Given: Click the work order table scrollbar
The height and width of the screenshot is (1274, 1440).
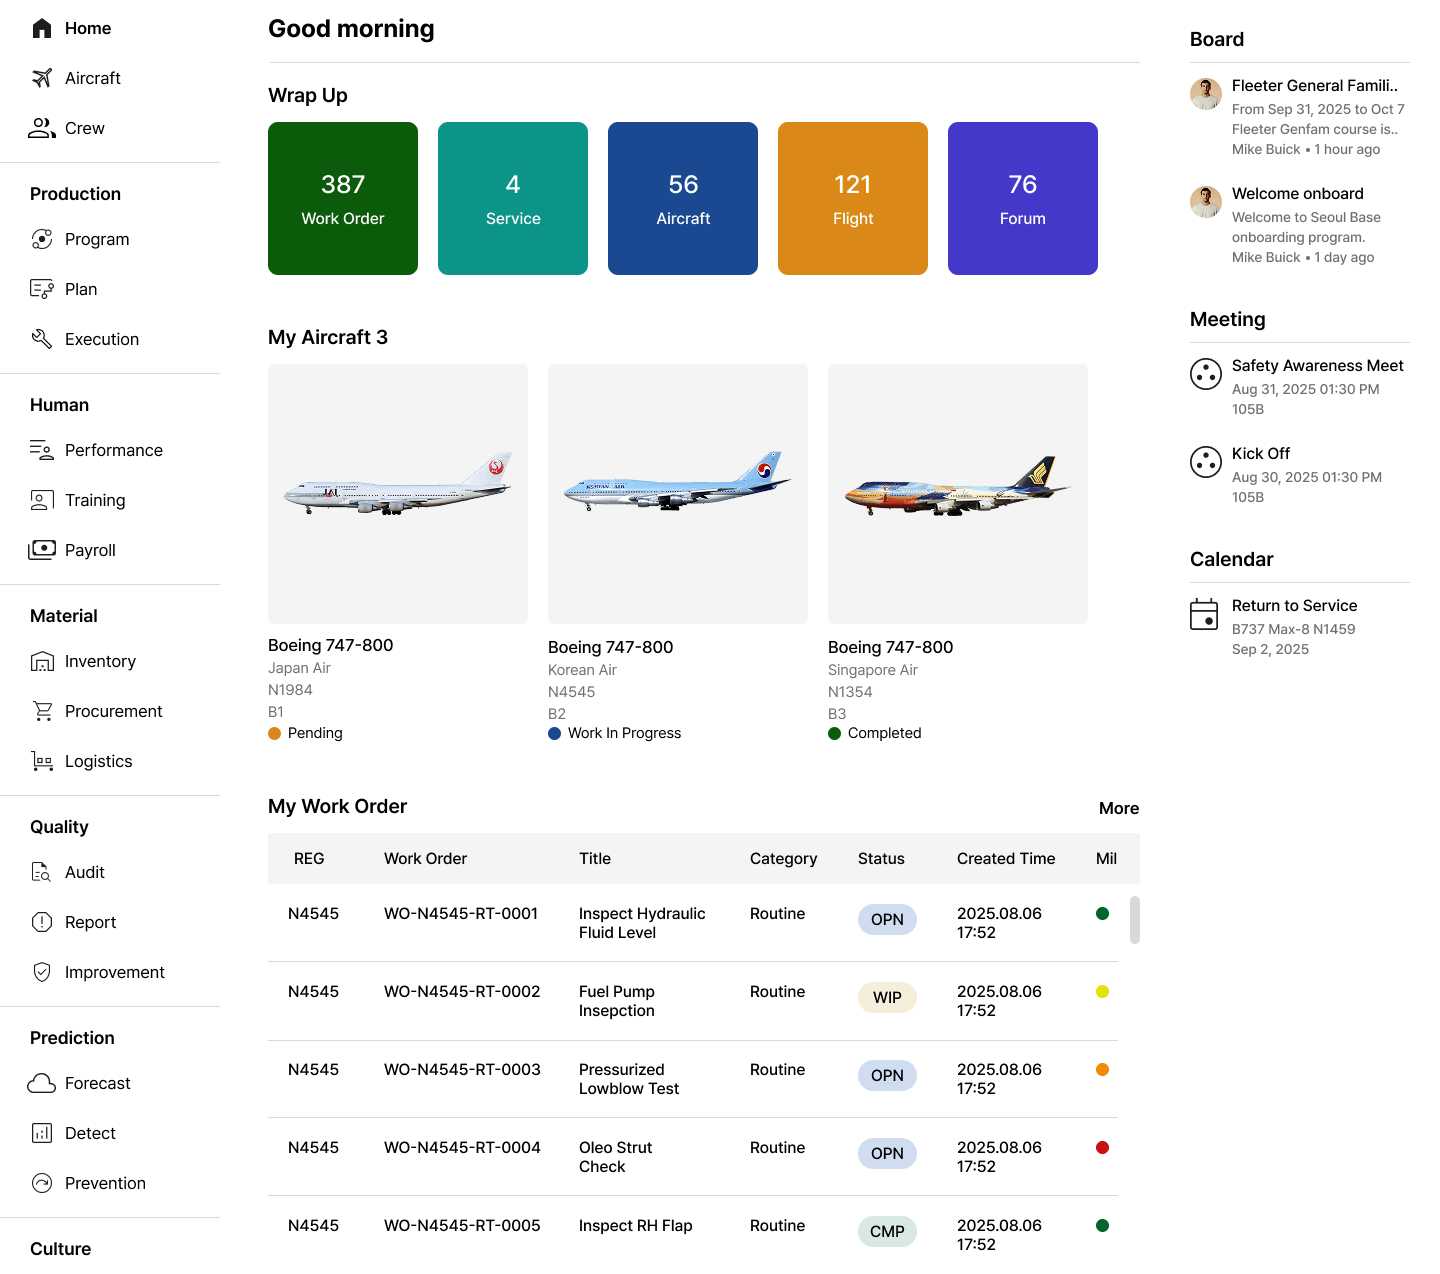Looking at the screenshot, I should point(1135,919).
